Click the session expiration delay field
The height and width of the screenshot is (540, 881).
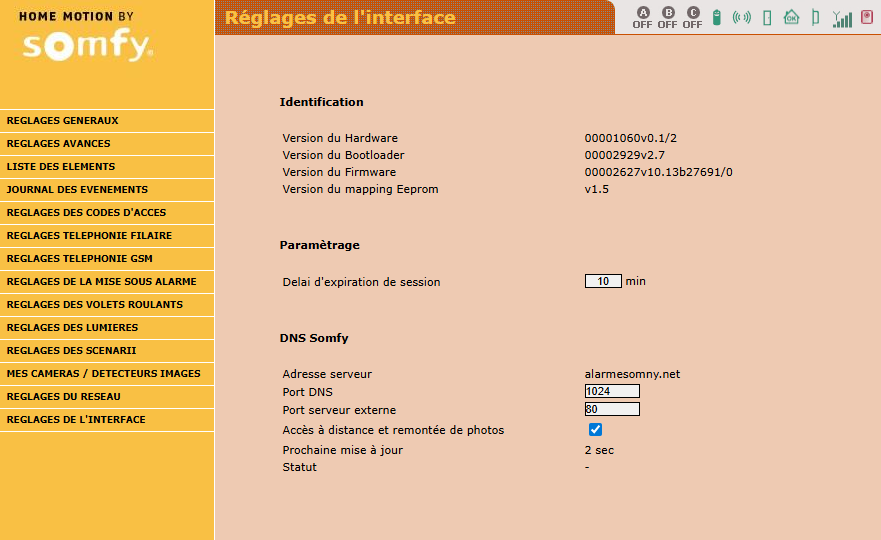[603, 281]
